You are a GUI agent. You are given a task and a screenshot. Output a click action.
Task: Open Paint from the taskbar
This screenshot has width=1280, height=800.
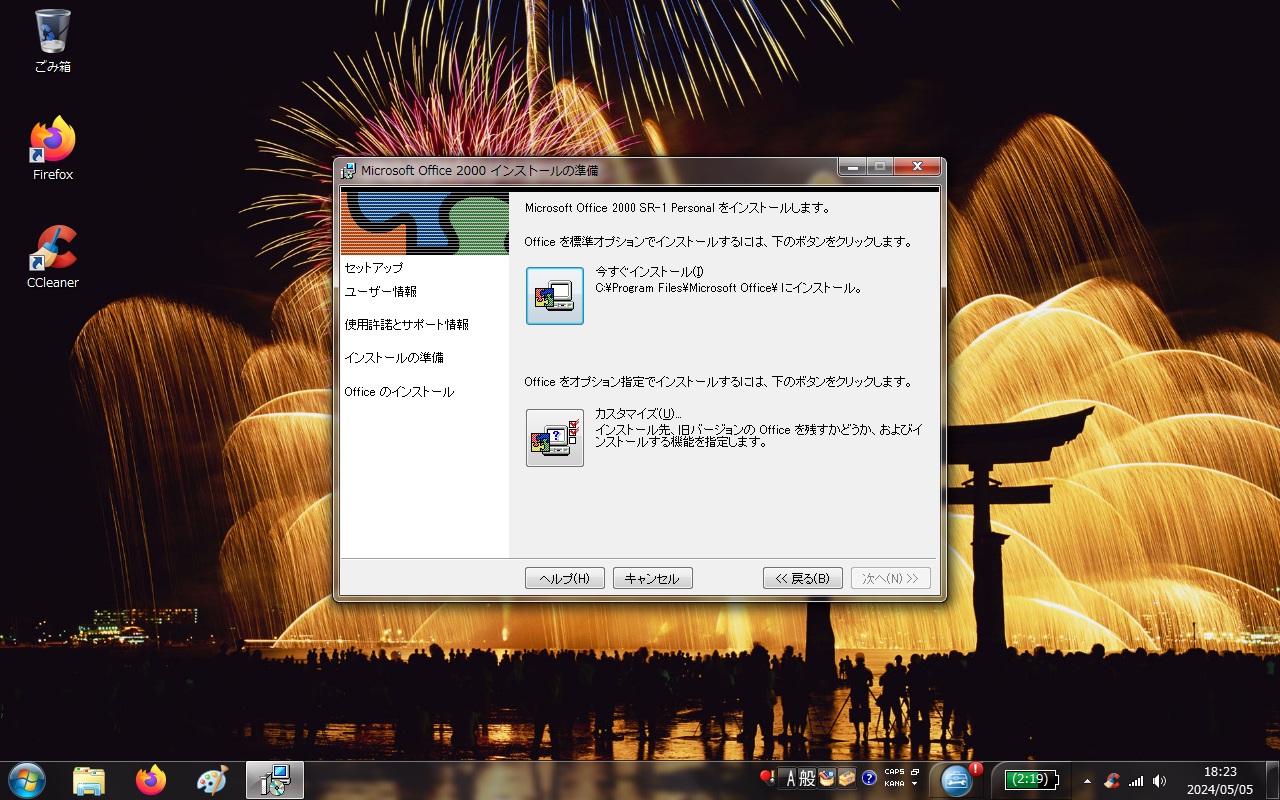(213, 781)
